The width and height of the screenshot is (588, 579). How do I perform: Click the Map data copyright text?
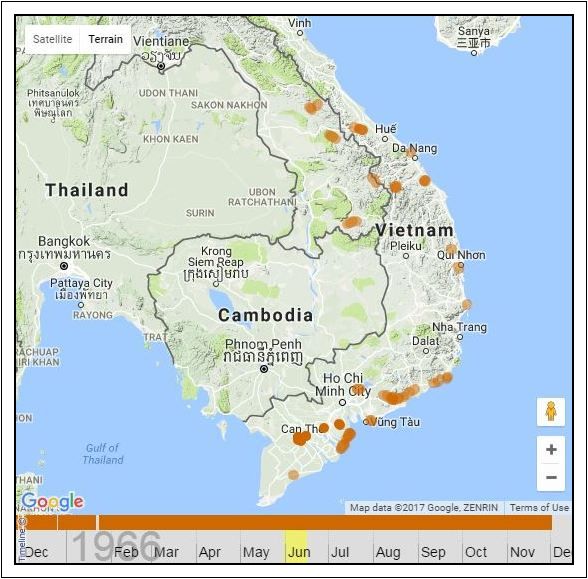[424, 507]
